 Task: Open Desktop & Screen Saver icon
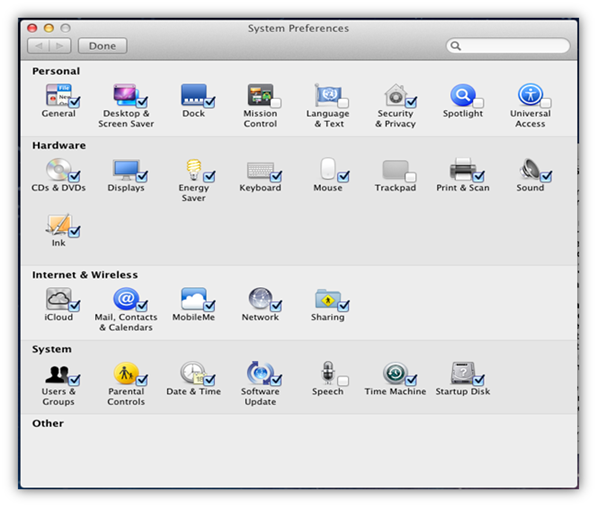pos(125,95)
